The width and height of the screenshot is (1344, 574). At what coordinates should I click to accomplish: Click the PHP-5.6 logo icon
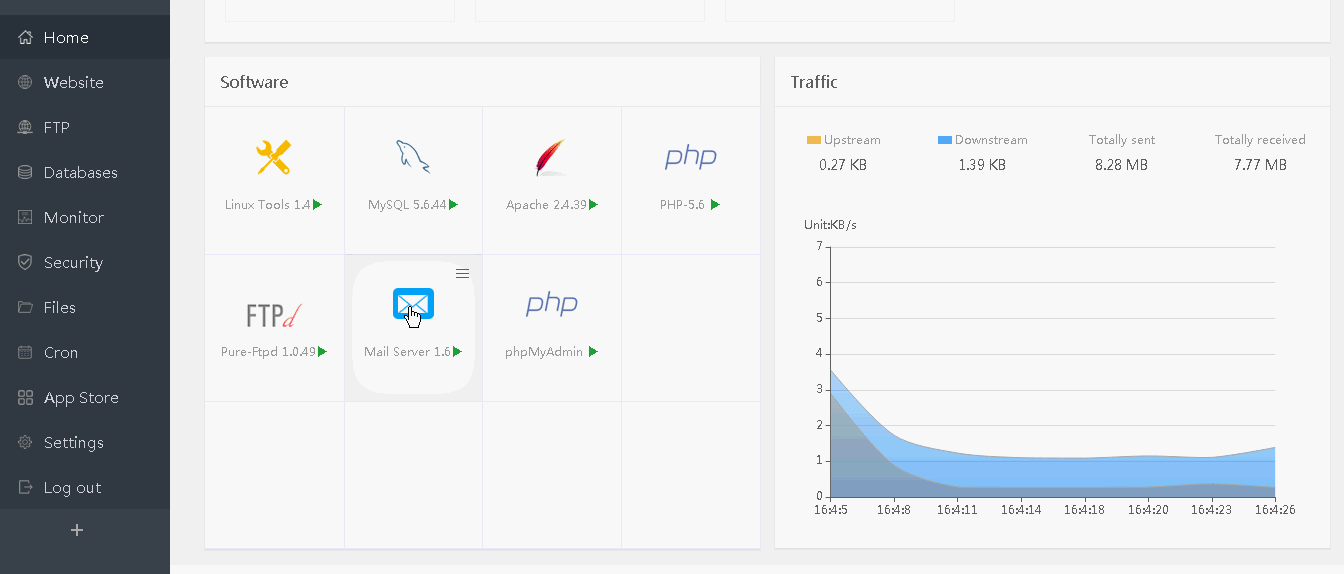[690, 157]
